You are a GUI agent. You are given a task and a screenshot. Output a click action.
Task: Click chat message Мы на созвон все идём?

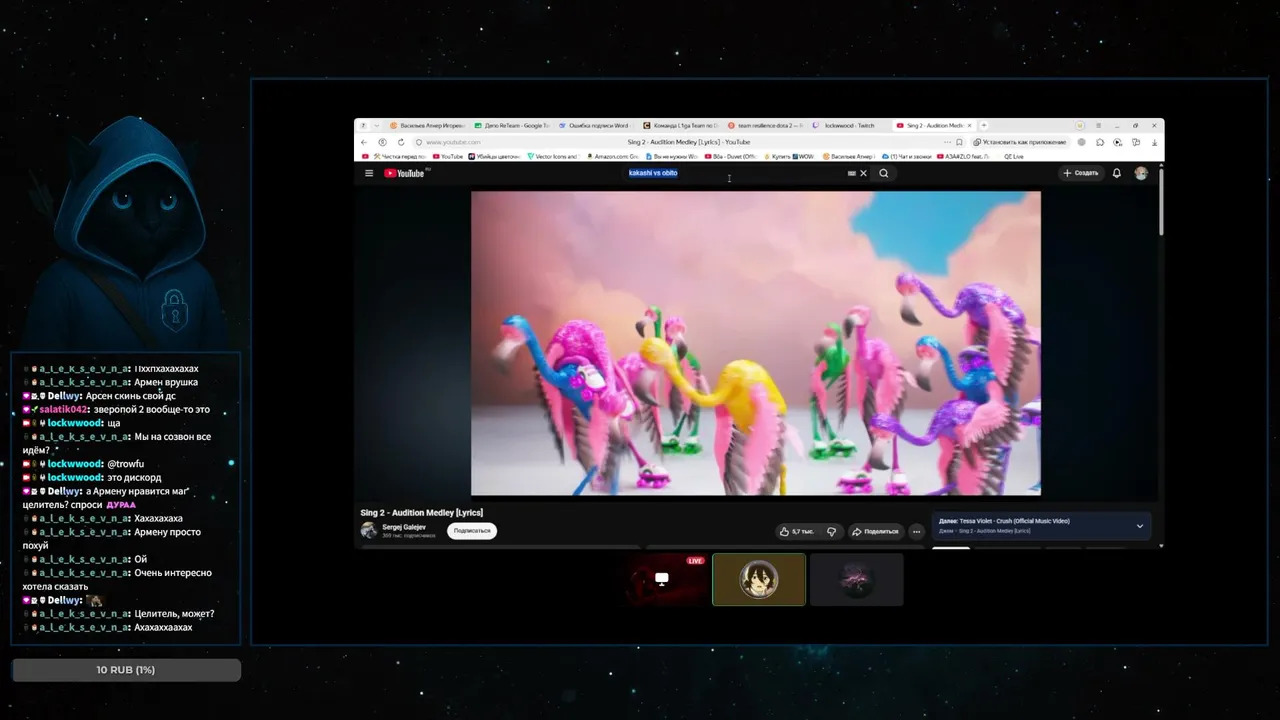[x=117, y=443]
